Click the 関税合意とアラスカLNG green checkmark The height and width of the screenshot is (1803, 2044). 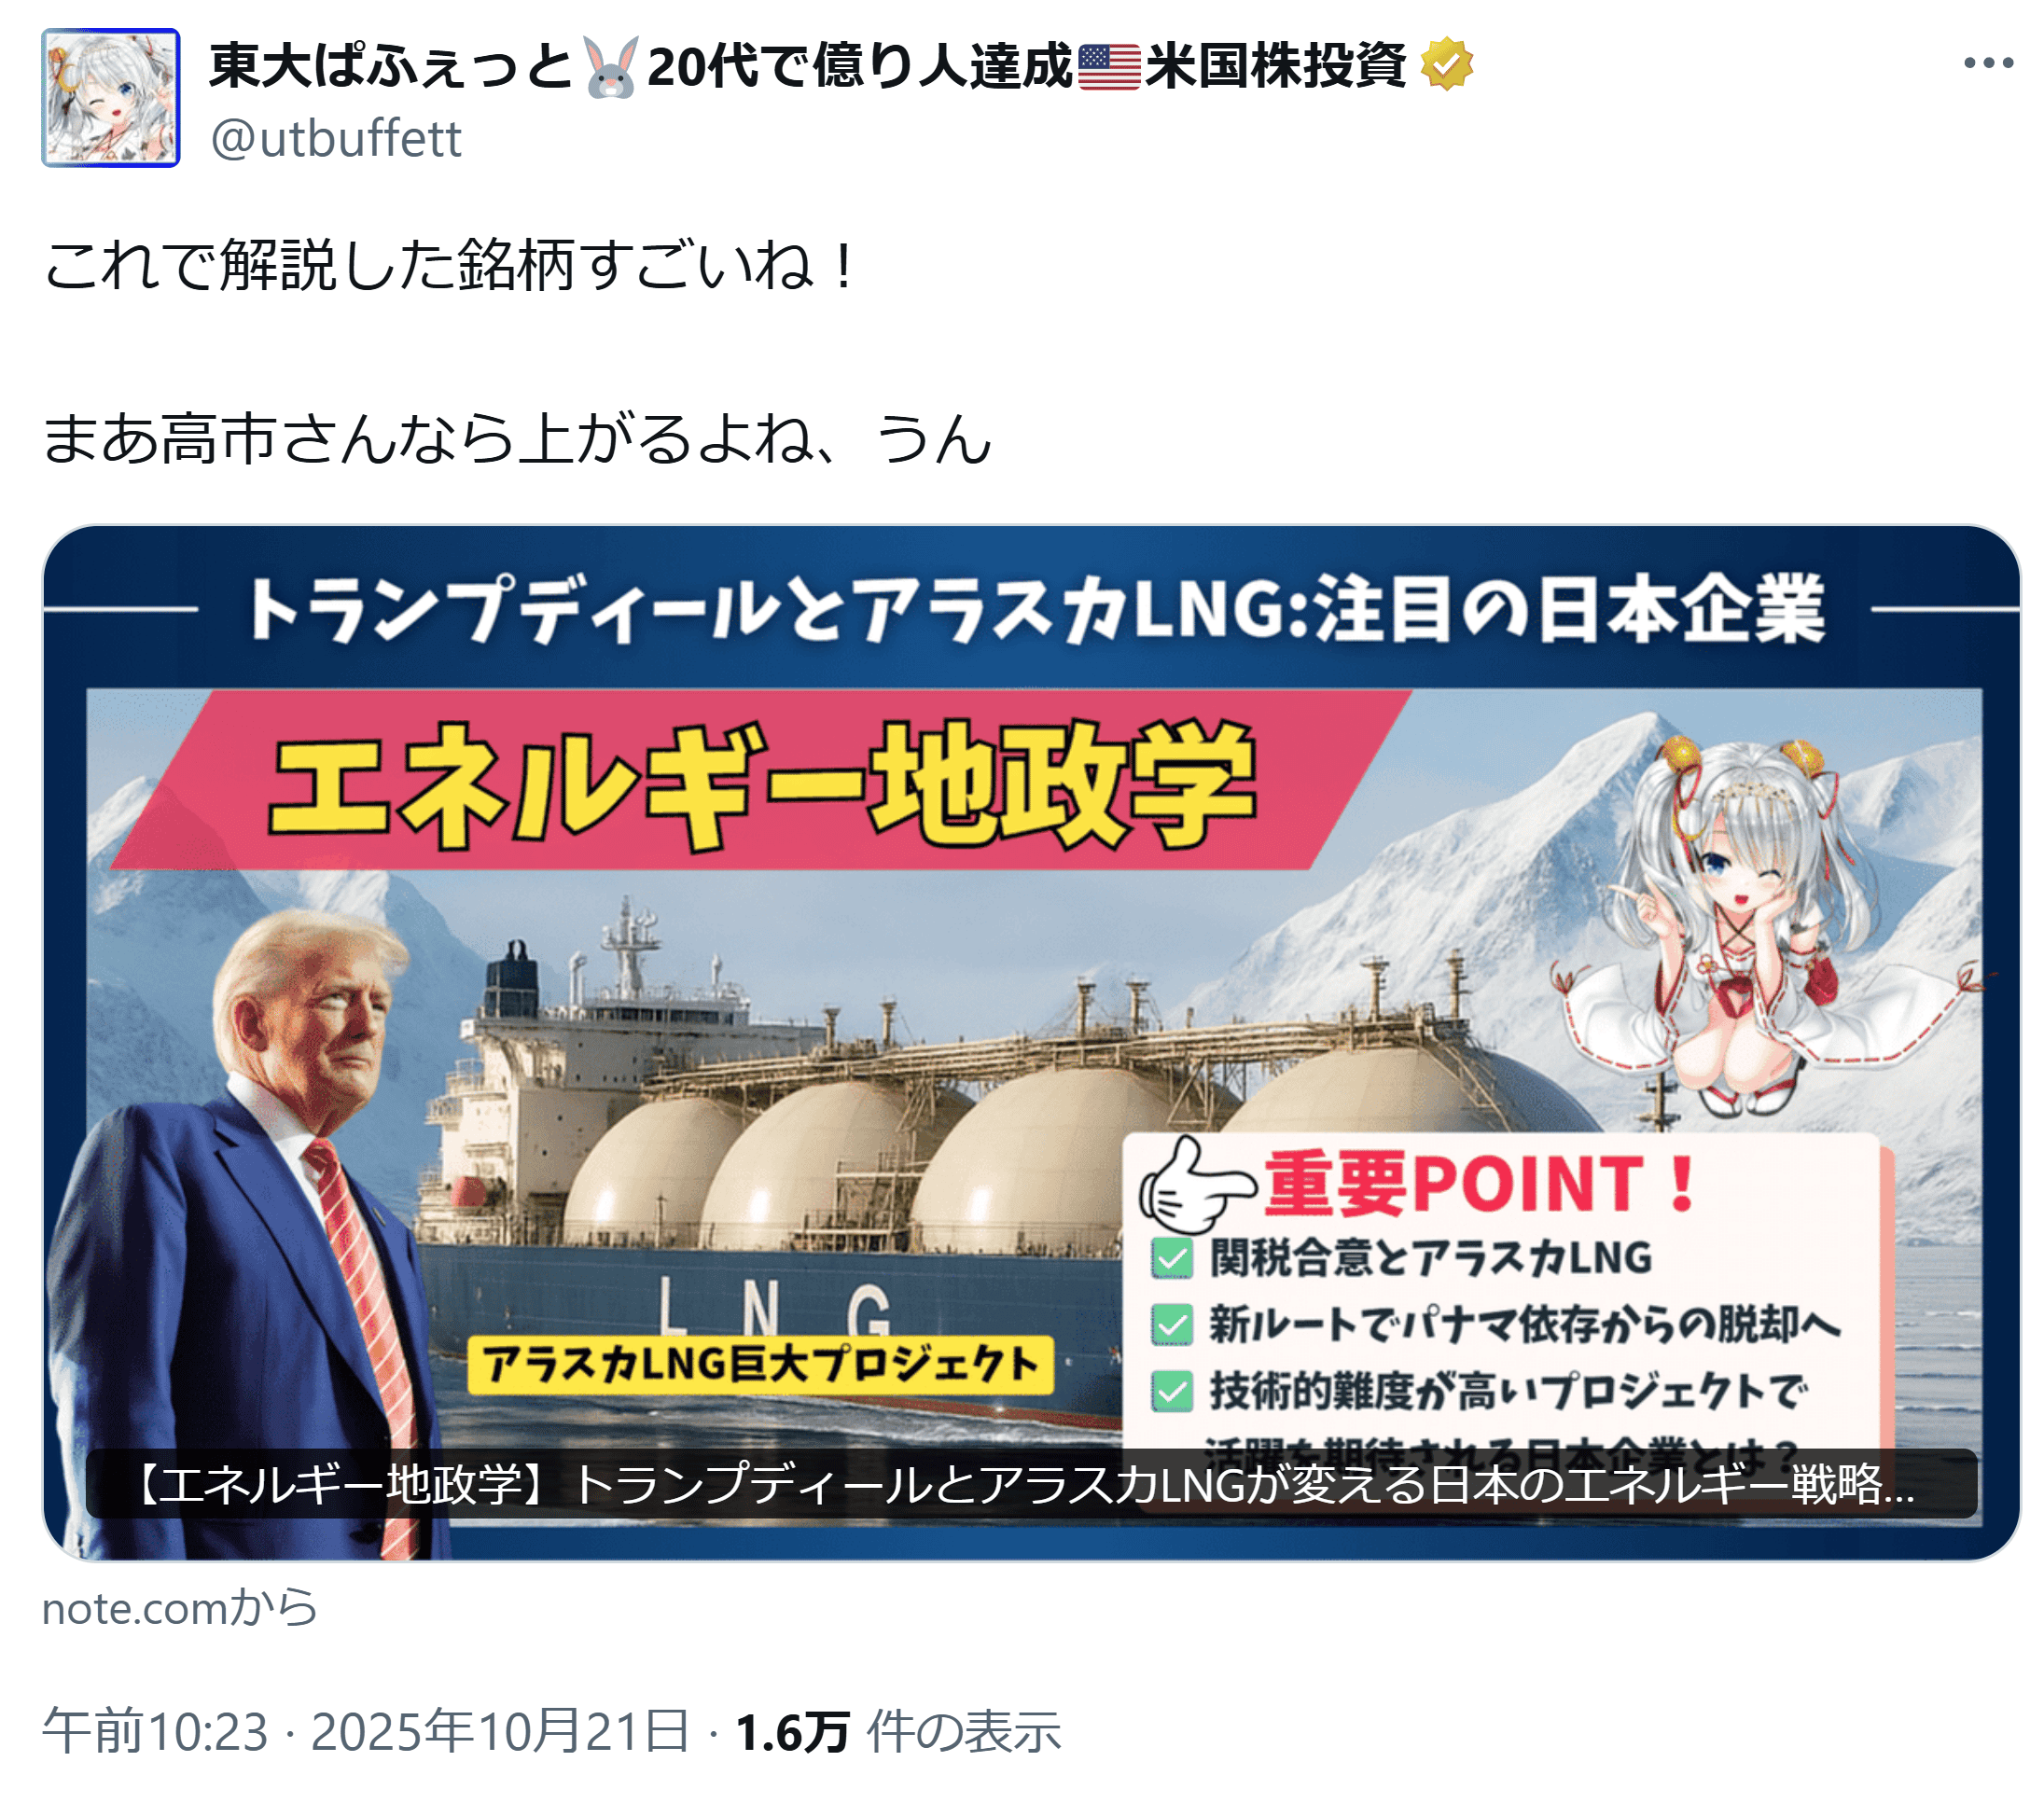pos(1172,1258)
